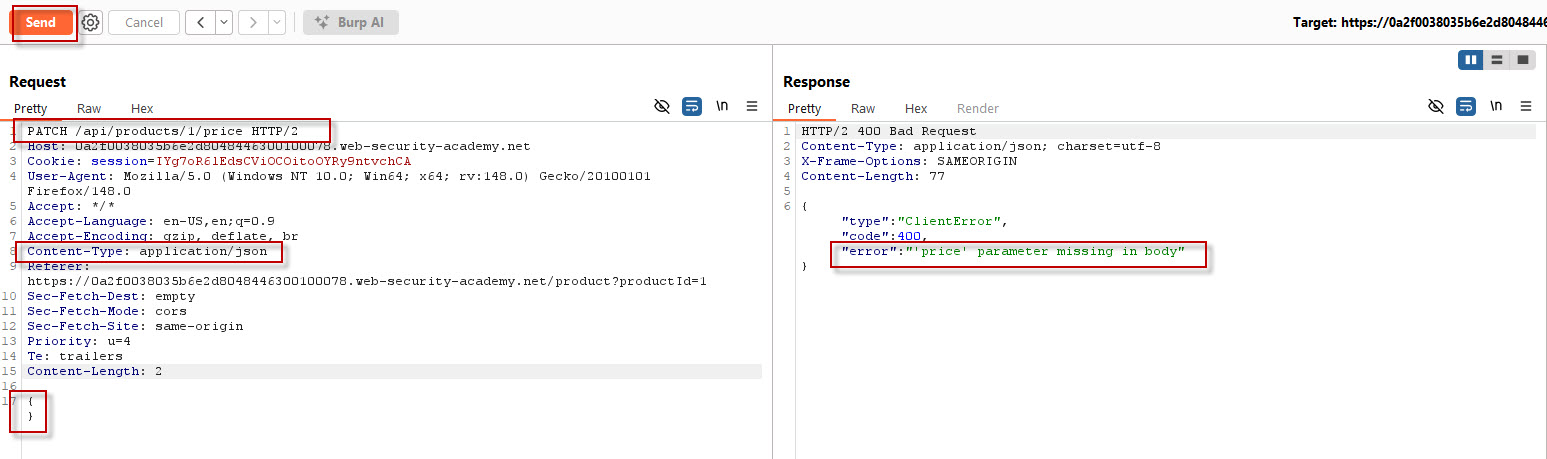Screen dimensions: 1547x459
Task: Toggle \n newline display in Response panel
Action: click(1496, 106)
